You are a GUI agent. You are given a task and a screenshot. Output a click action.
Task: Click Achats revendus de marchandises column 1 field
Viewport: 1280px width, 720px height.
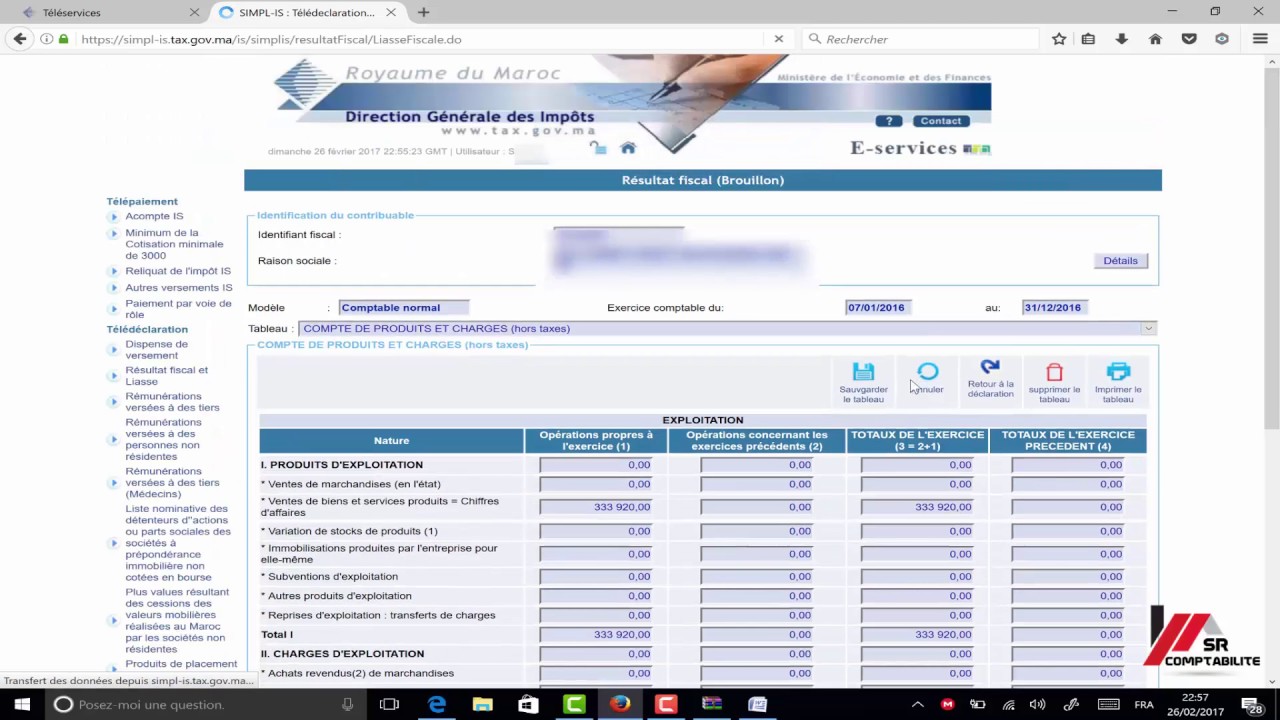coord(595,673)
